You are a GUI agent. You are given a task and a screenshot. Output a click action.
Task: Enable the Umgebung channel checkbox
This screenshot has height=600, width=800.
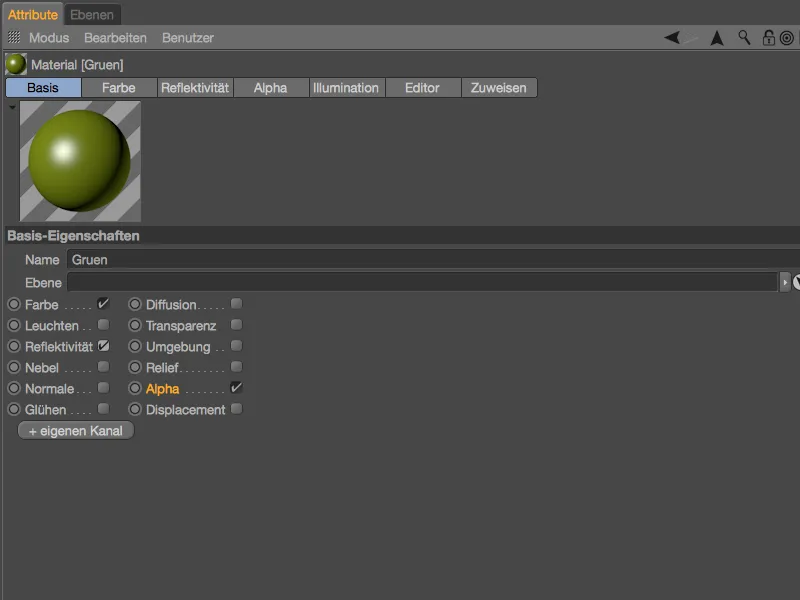coord(236,346)
